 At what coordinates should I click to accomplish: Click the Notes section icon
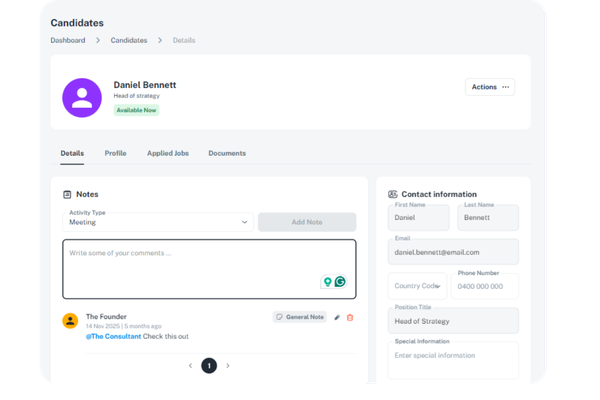[x=67, y=194]
